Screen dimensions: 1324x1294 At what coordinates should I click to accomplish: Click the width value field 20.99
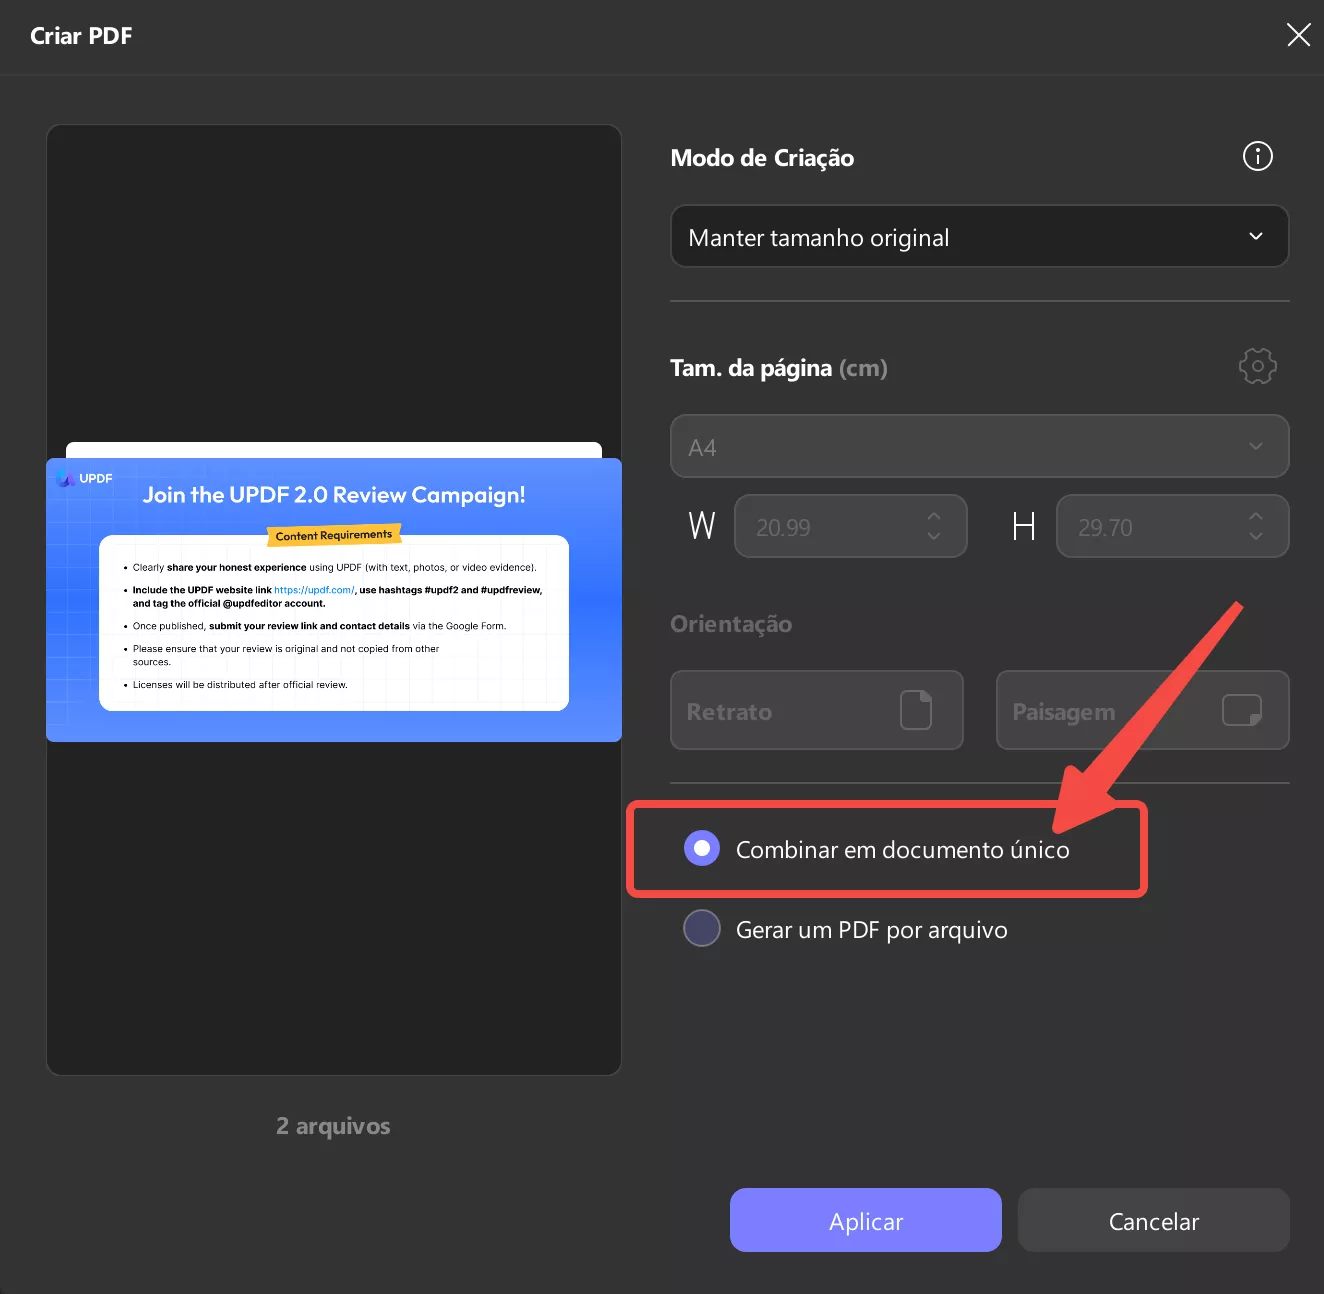(851, 526)
